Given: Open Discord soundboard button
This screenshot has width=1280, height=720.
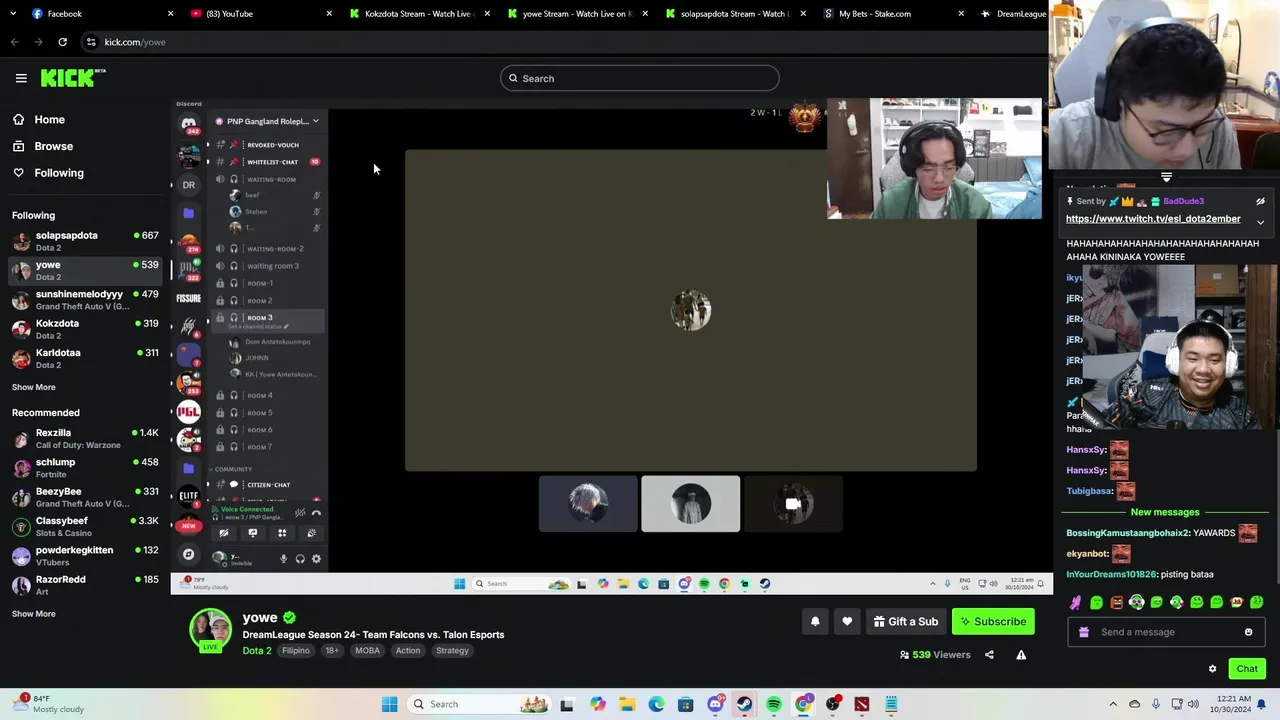Looking at the screenshot, I should 311,534.
